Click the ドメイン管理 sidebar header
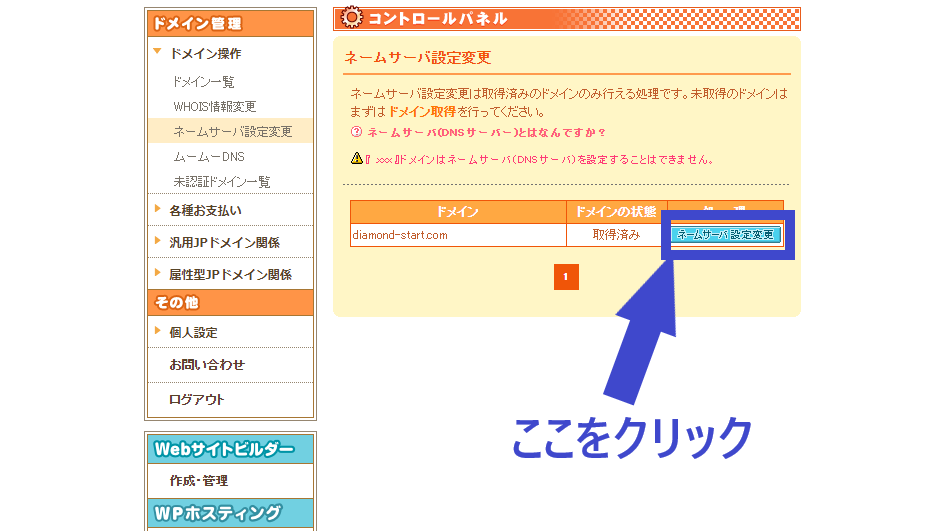Image resolution: width=945 pixels, height=531 pixels. 230,24
